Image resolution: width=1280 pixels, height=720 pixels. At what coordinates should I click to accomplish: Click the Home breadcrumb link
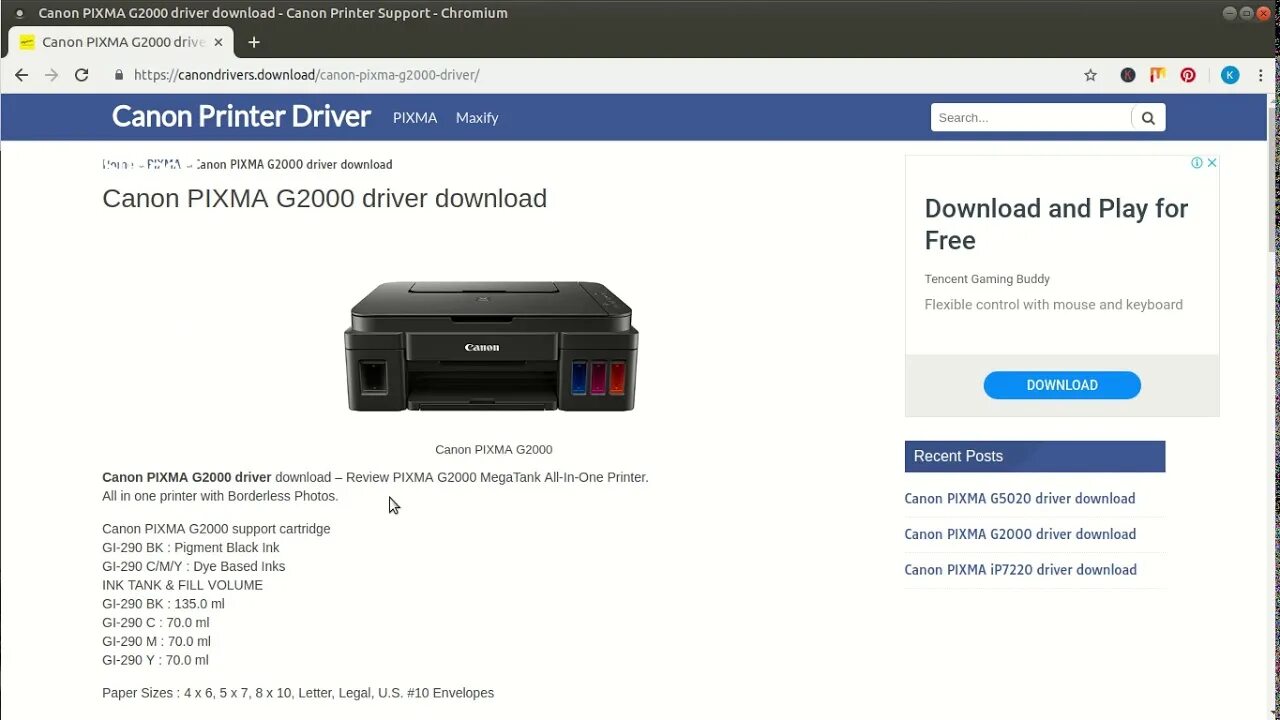pos(117,164)
